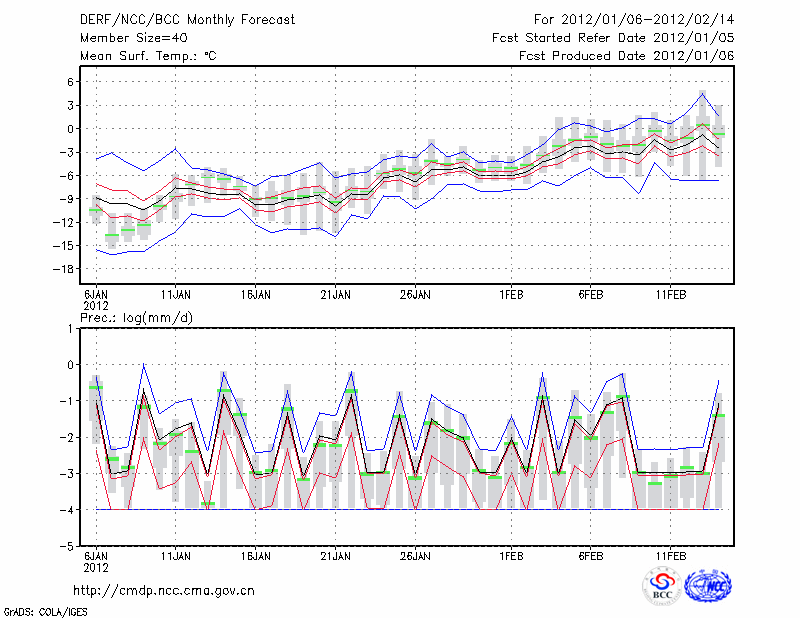
Task: Select 1FEB tick on the precipitation chart
Action: pos(511,554)
